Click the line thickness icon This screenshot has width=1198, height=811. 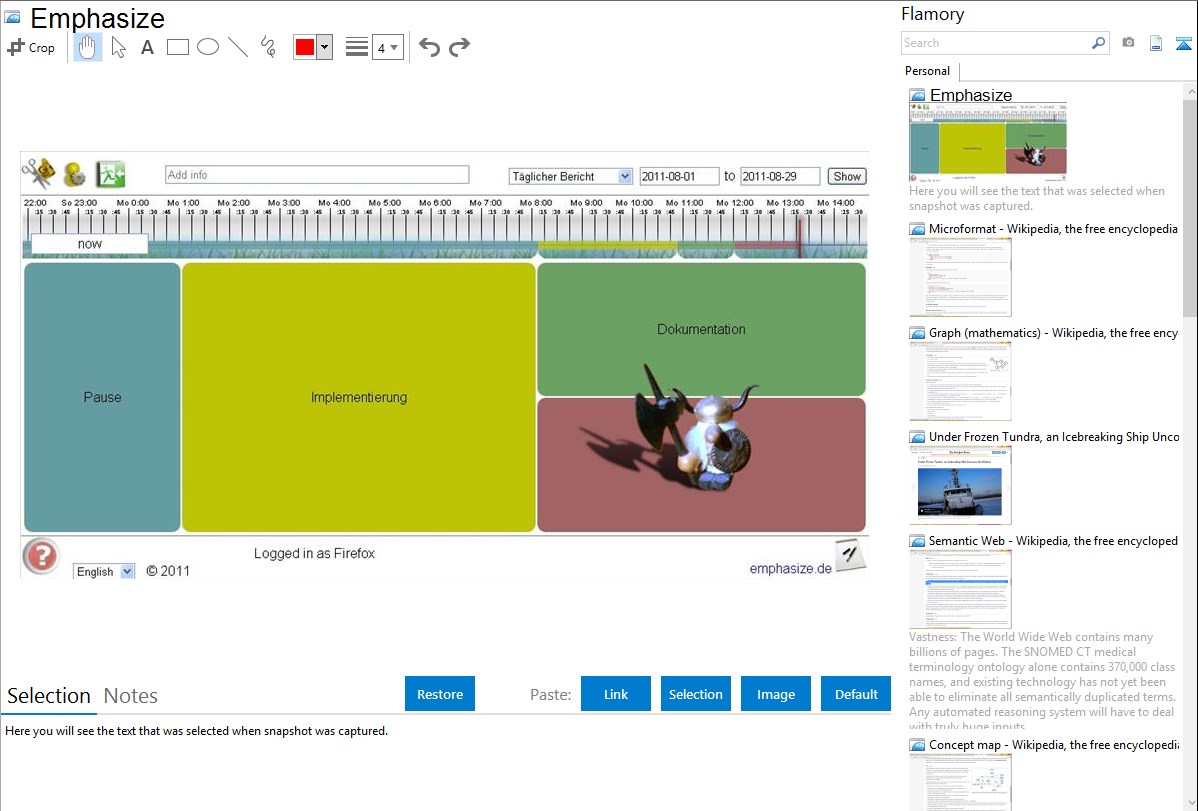tap(356, 47)
